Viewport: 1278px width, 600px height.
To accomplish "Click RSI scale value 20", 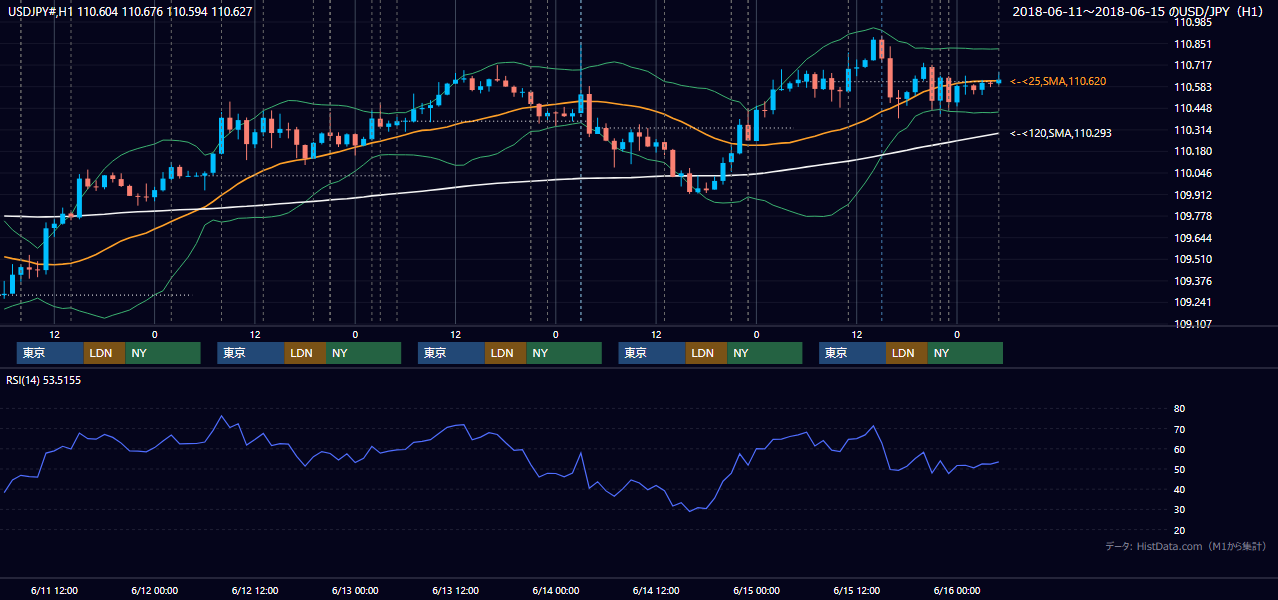I will pos(1179,530).
